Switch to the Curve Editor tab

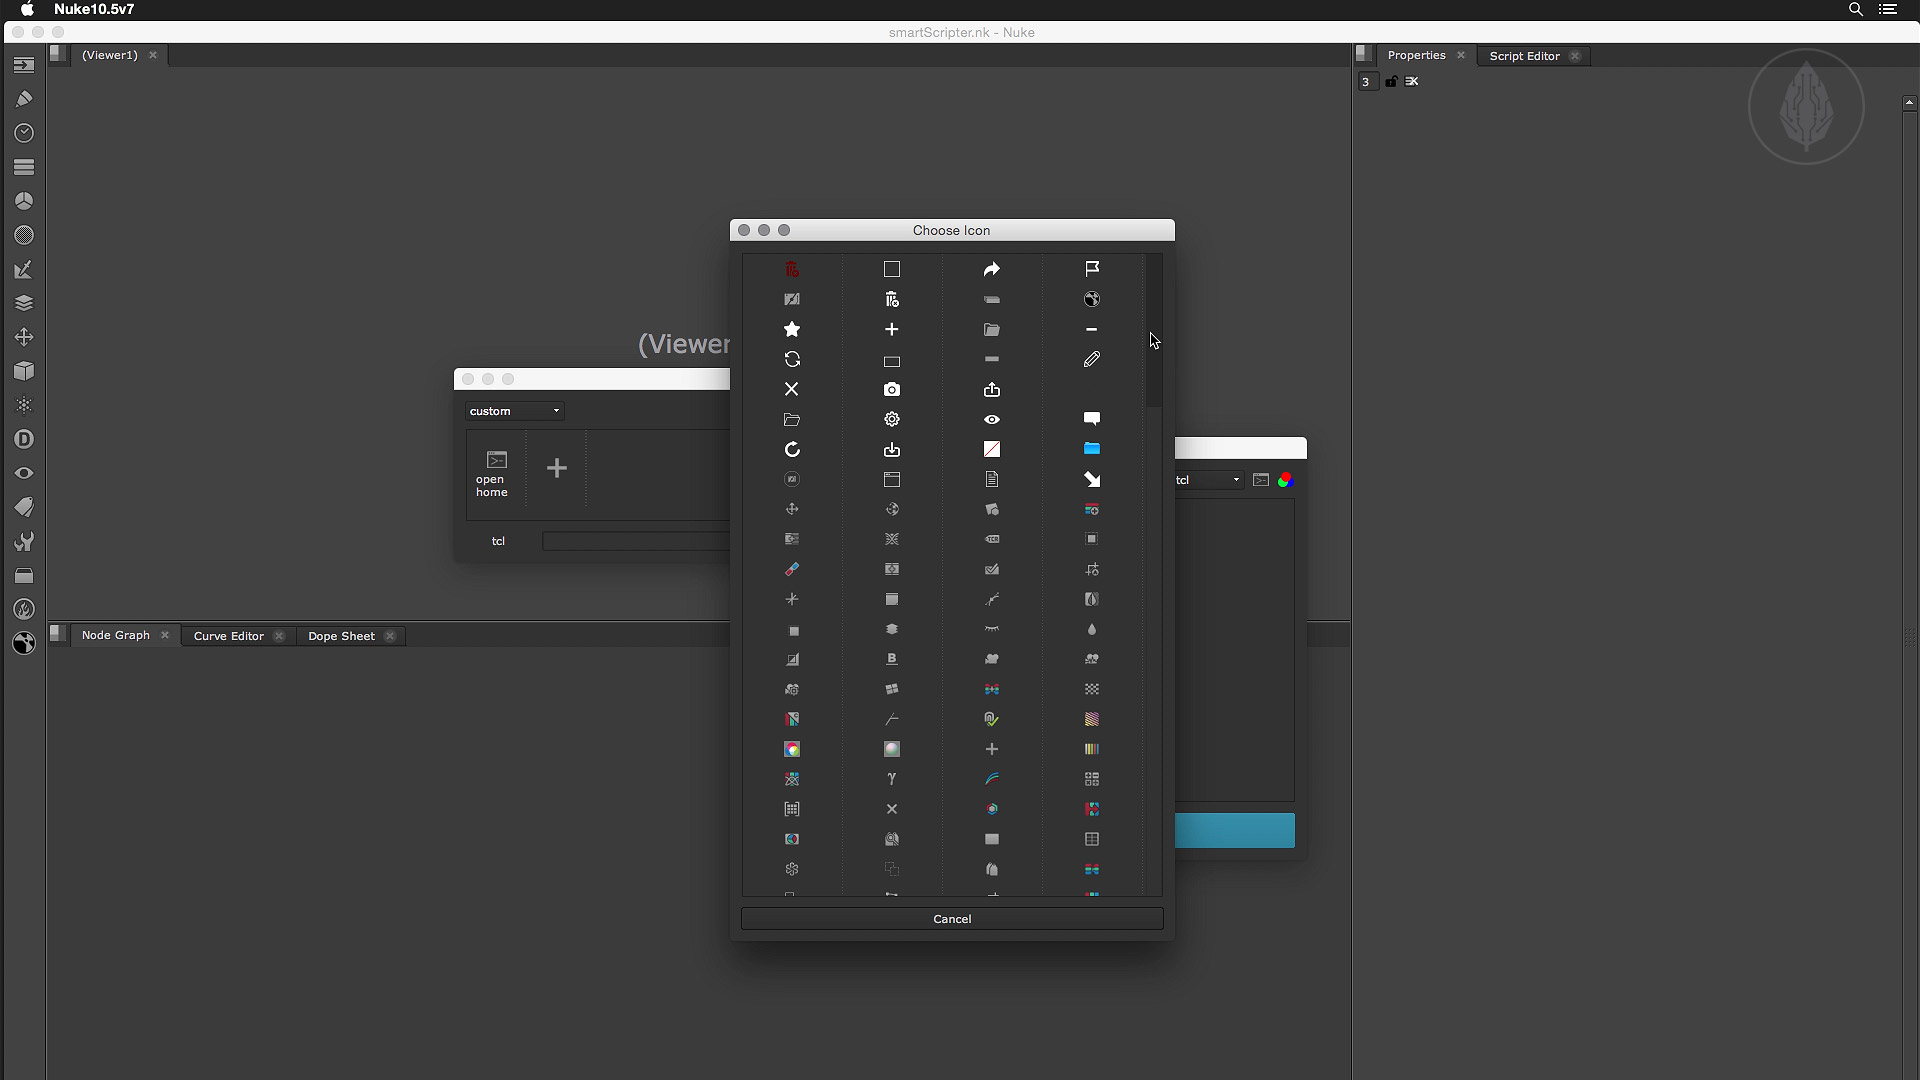pos(228,636)
